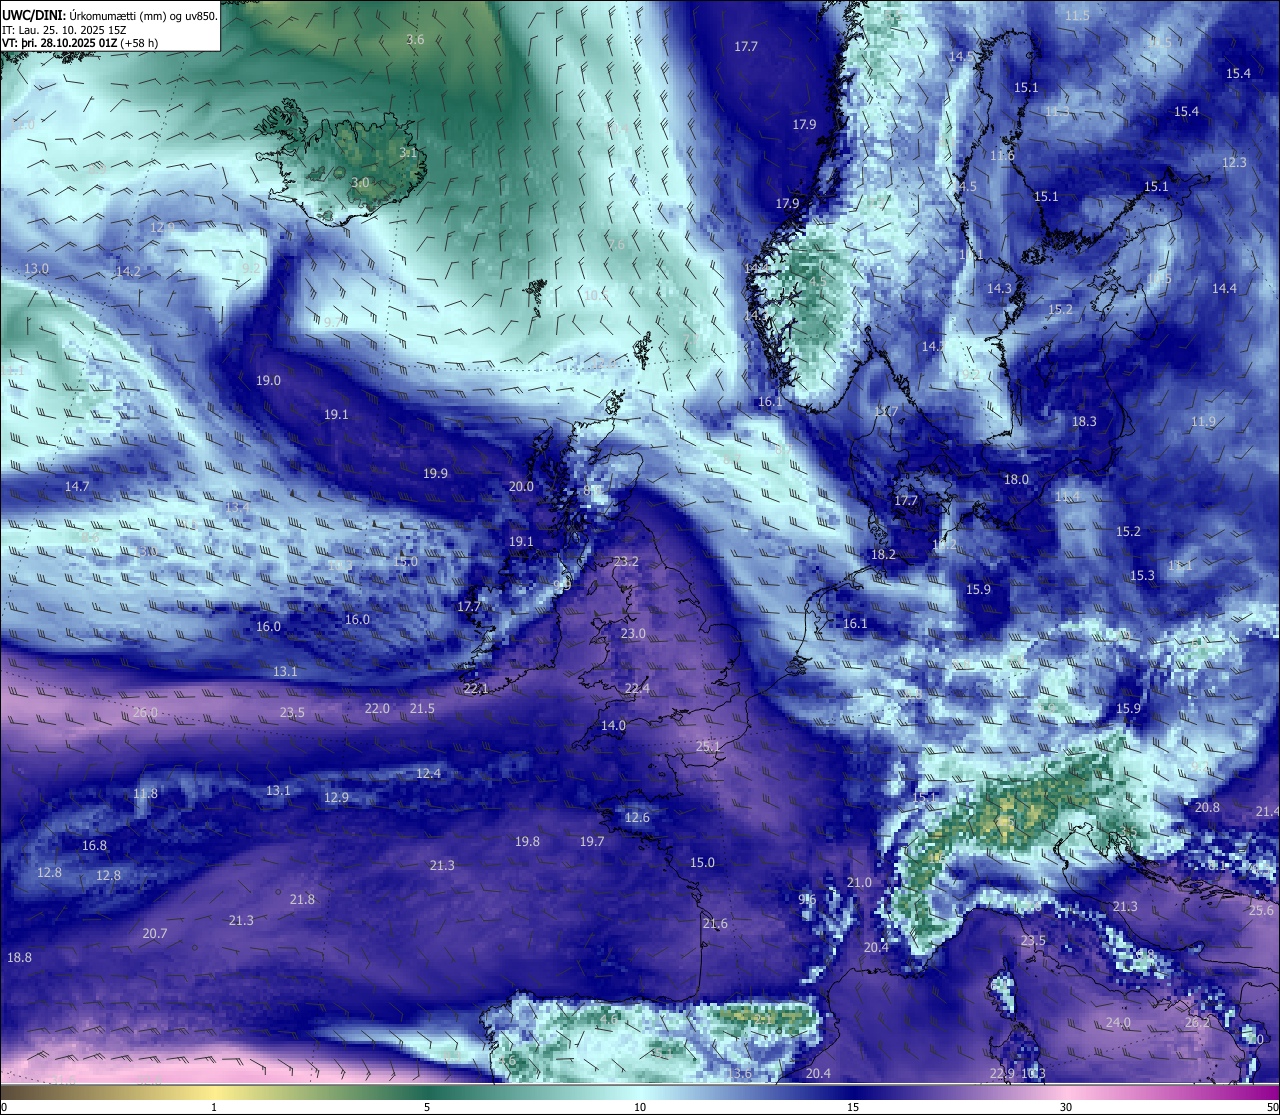Click the 20.0 value west of Scotland
The image size is (1280, 1115).
pos(521,487)
